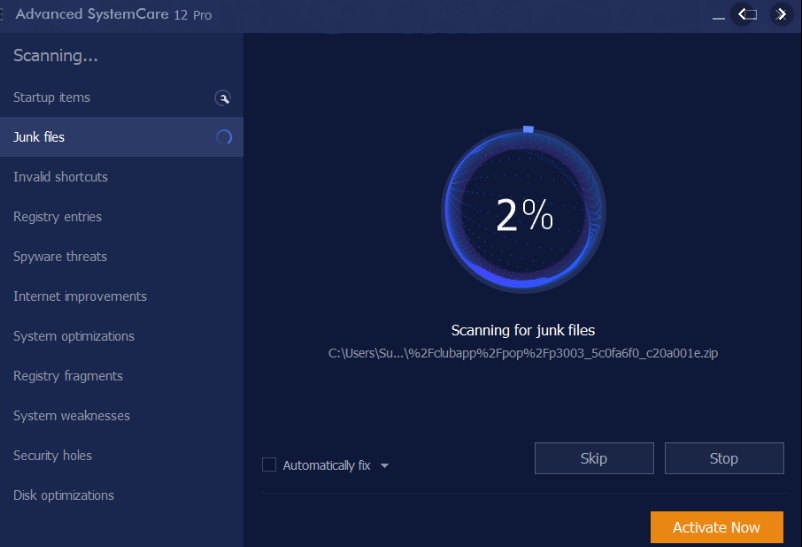Screen dimensions: 802x547
Task: Click the scanned file path text
Action: (x=523, y=353)
